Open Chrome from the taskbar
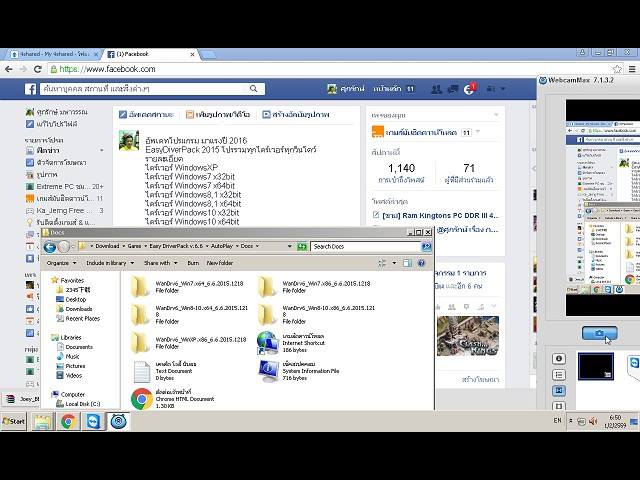Screen dimensions: 640x480 (68, 421)
